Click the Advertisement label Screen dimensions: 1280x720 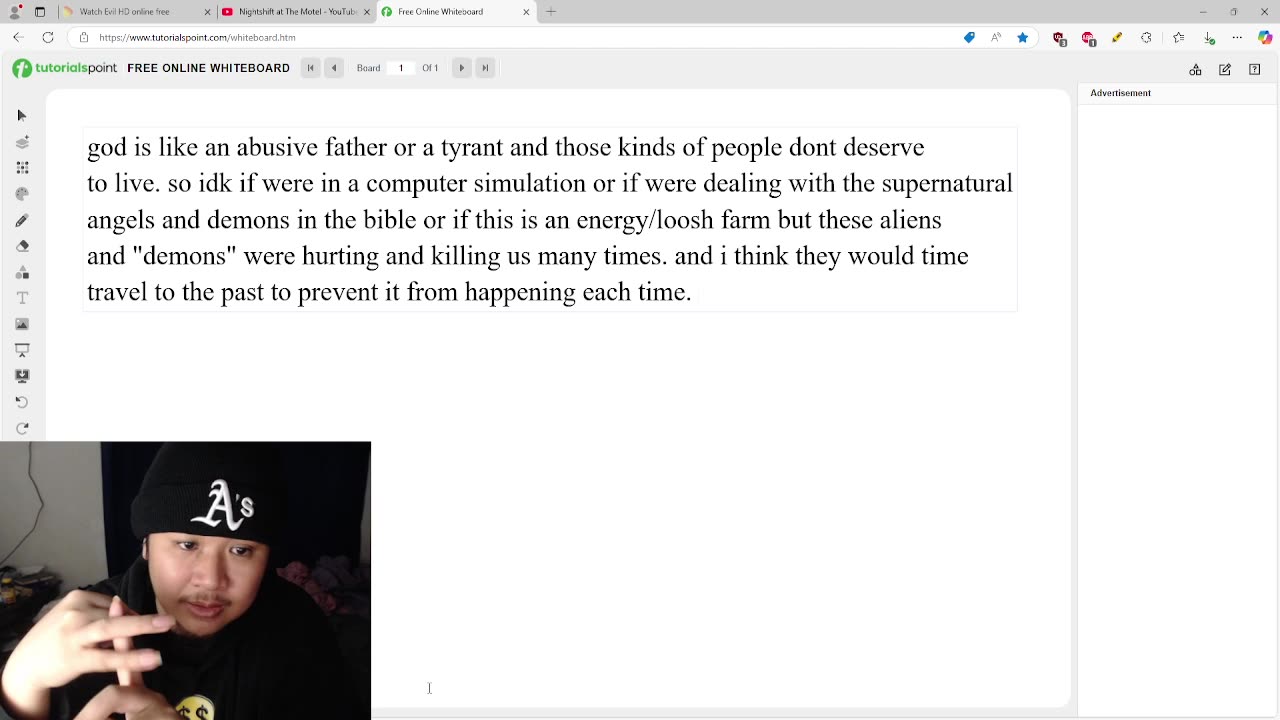click(x=1120, y=93)
